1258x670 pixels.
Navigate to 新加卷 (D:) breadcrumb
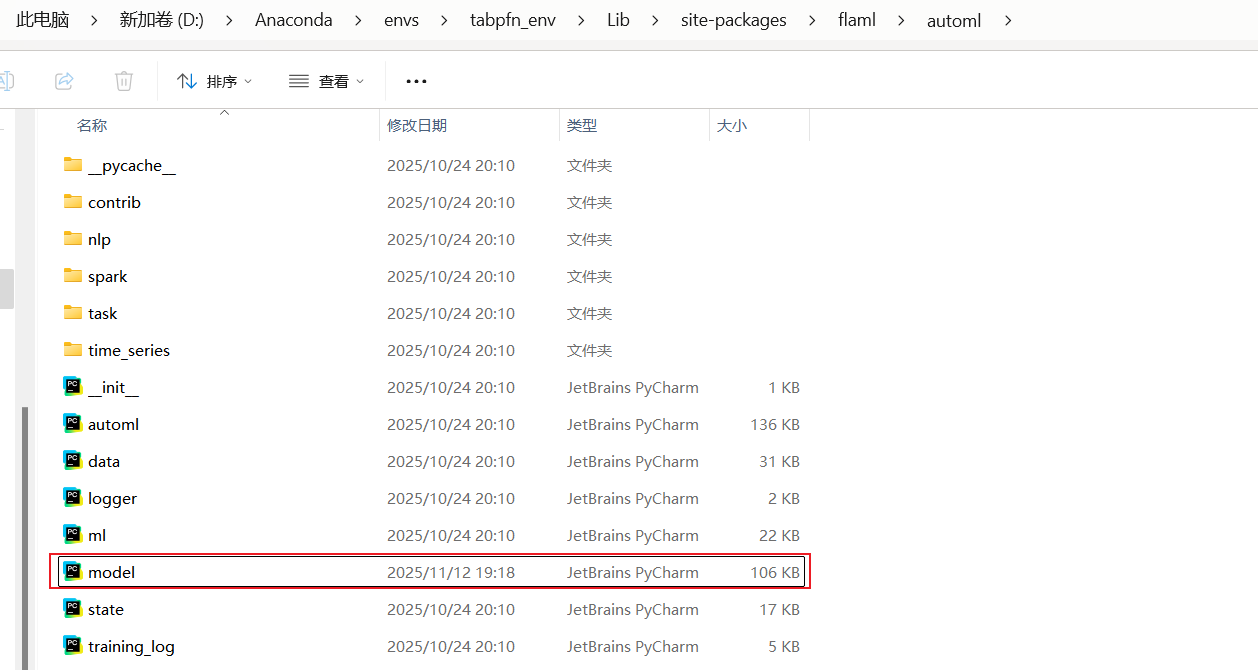pyautogui.click(x=161, y=20)
